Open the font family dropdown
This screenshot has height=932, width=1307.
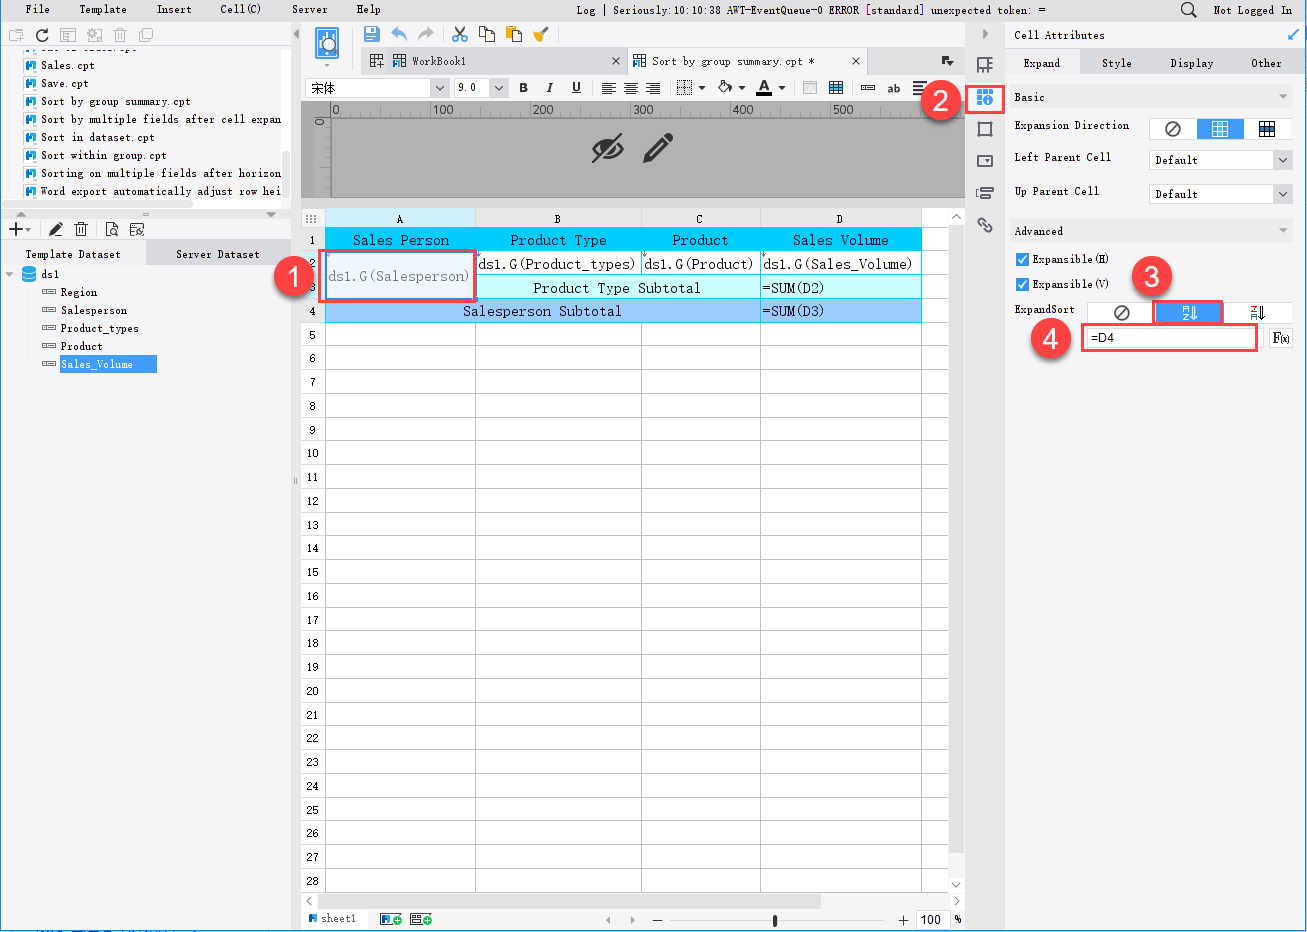(439, 88)
